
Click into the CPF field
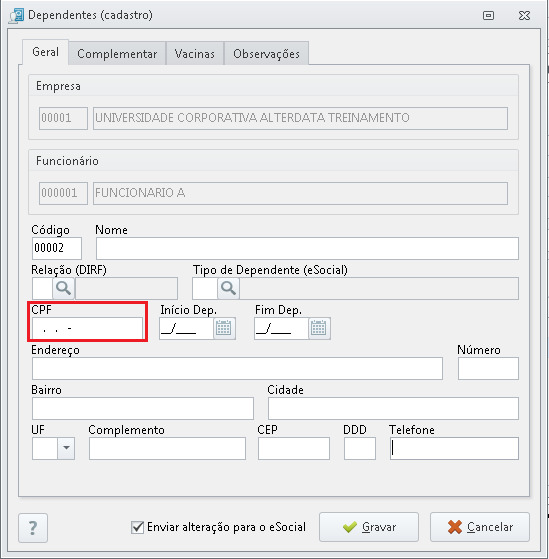coord(87,328)
